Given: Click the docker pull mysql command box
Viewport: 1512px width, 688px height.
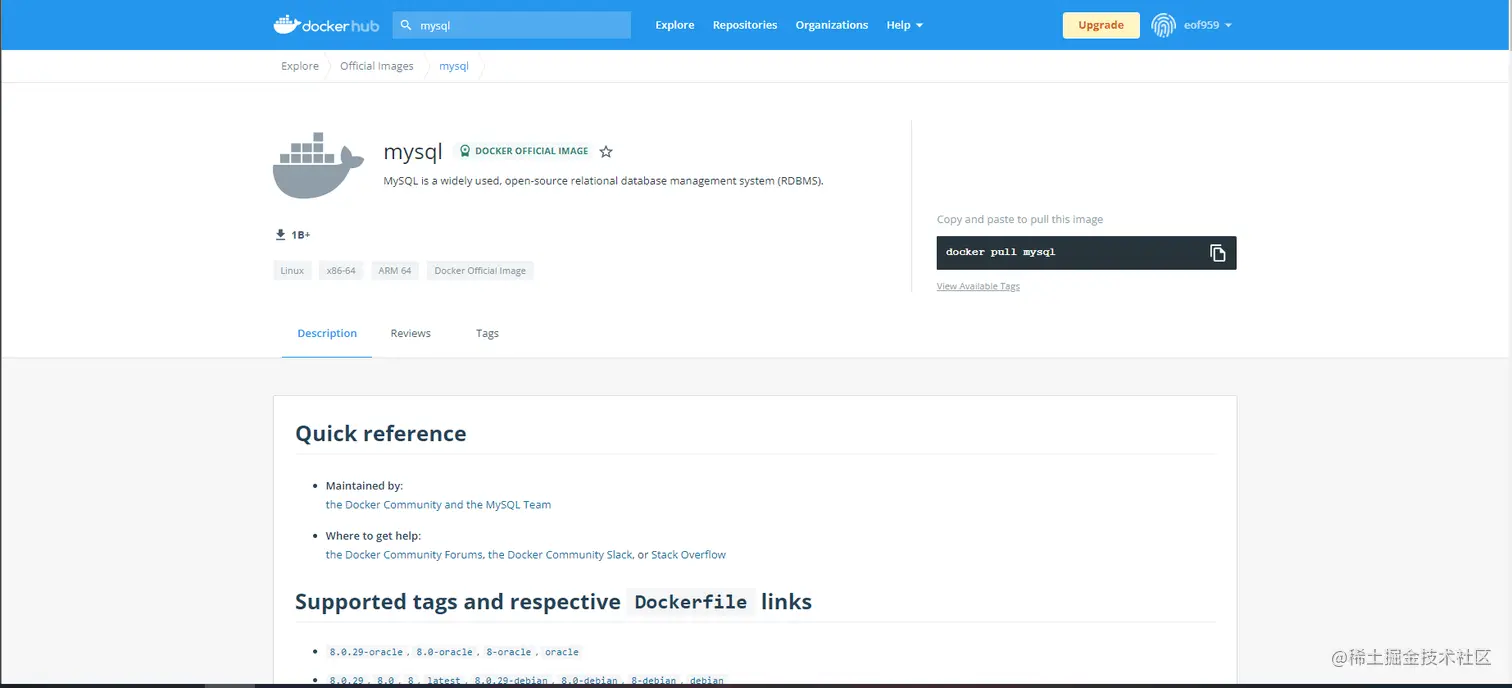Looking at the screenshot, I should click(1086, 253).
